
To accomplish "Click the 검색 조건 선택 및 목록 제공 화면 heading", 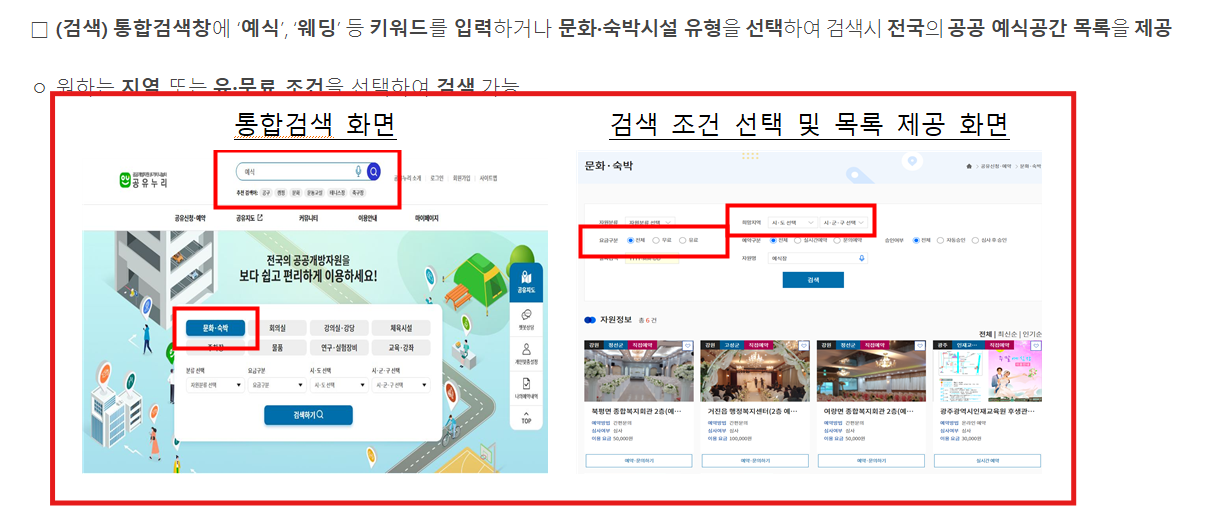I will click(x=808, y=124).
